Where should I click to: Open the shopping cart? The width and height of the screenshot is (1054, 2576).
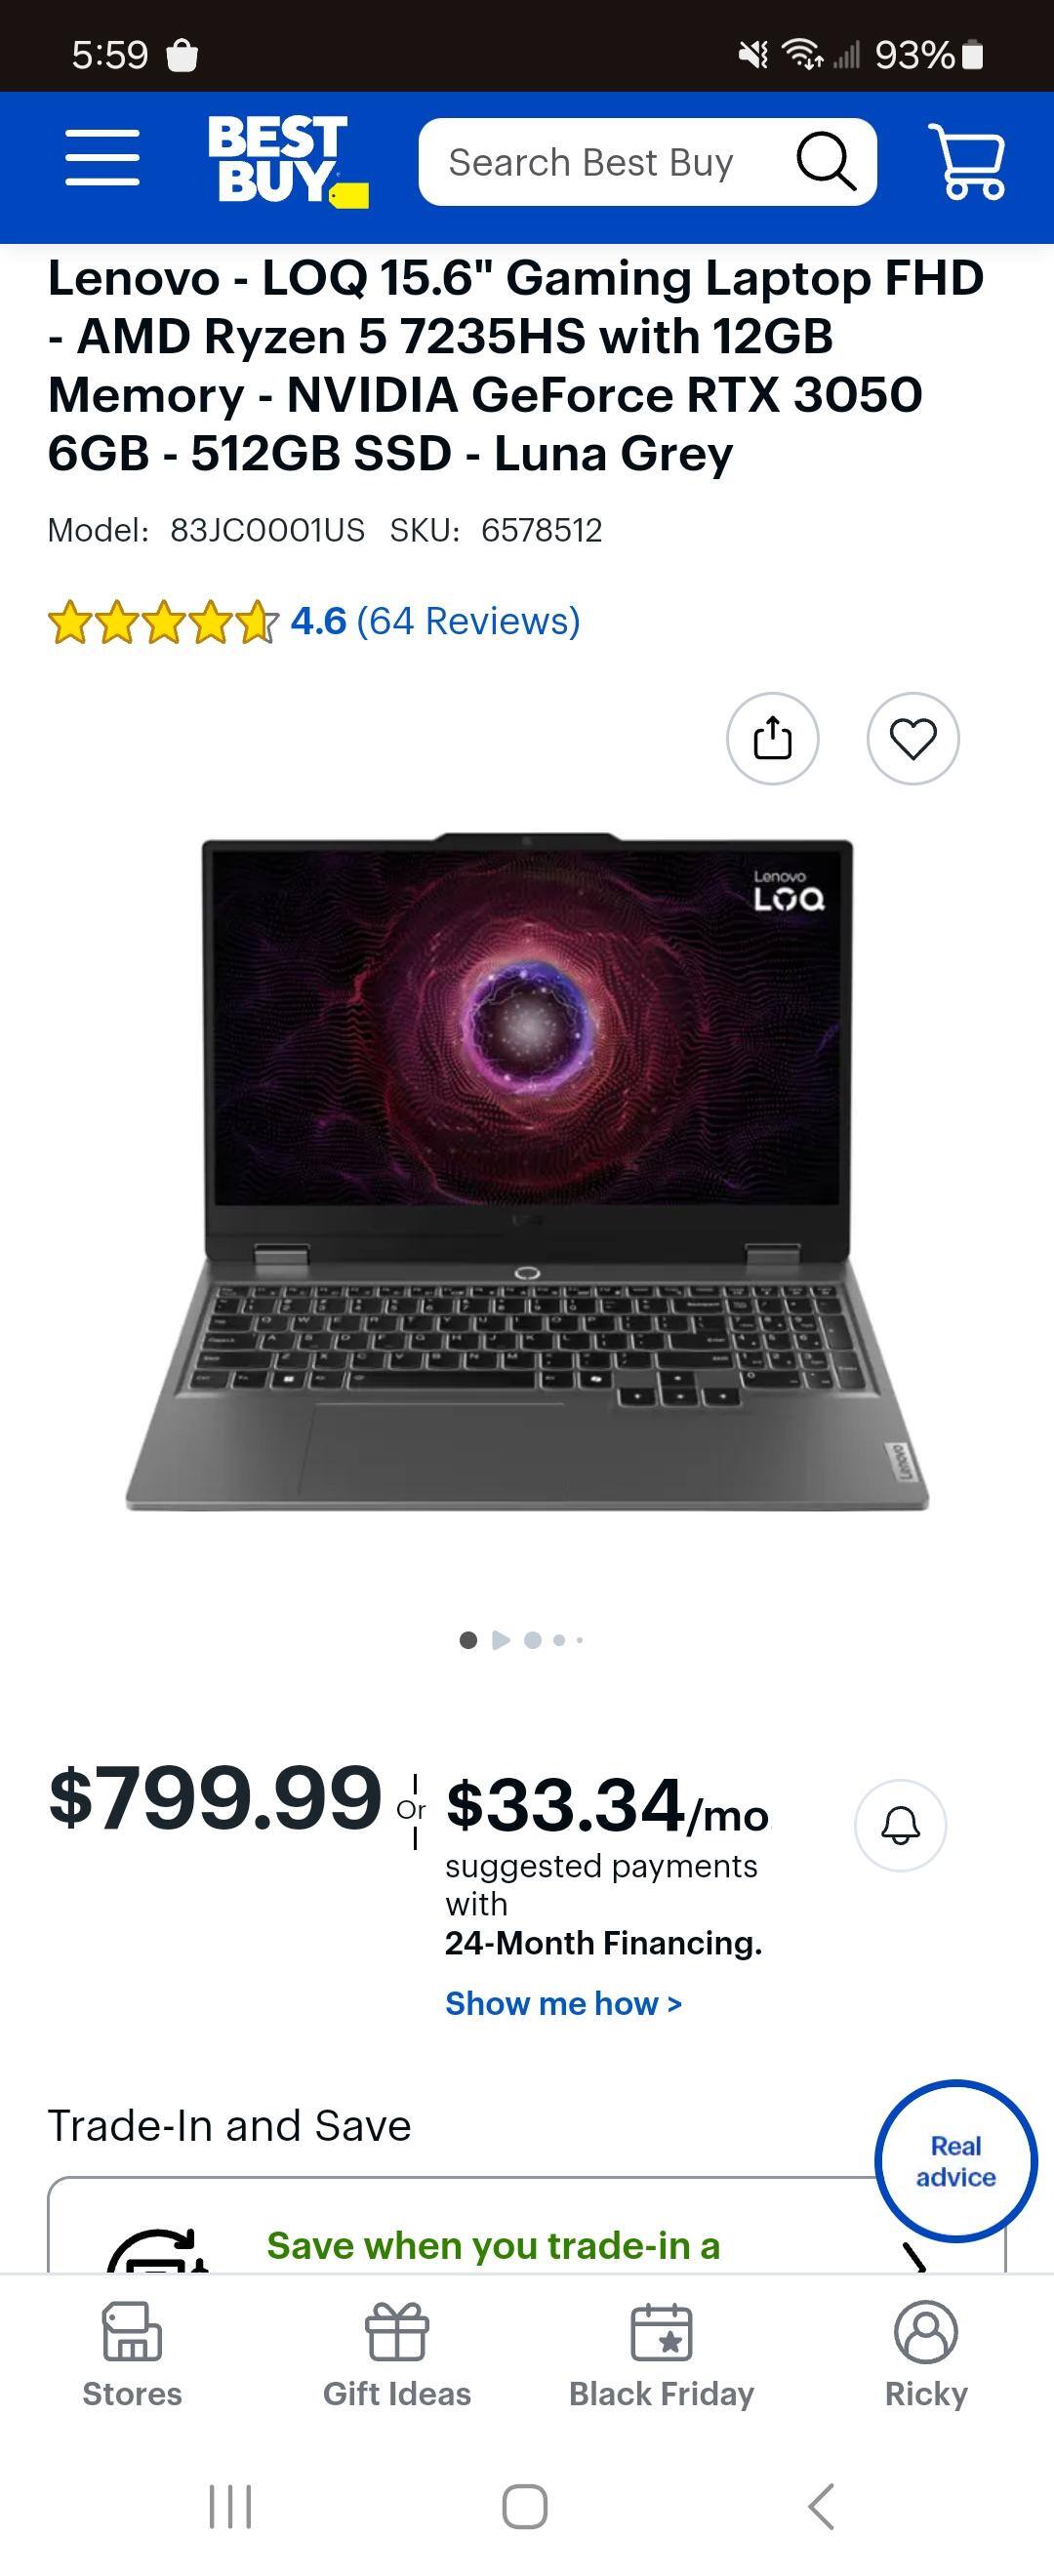966,160
